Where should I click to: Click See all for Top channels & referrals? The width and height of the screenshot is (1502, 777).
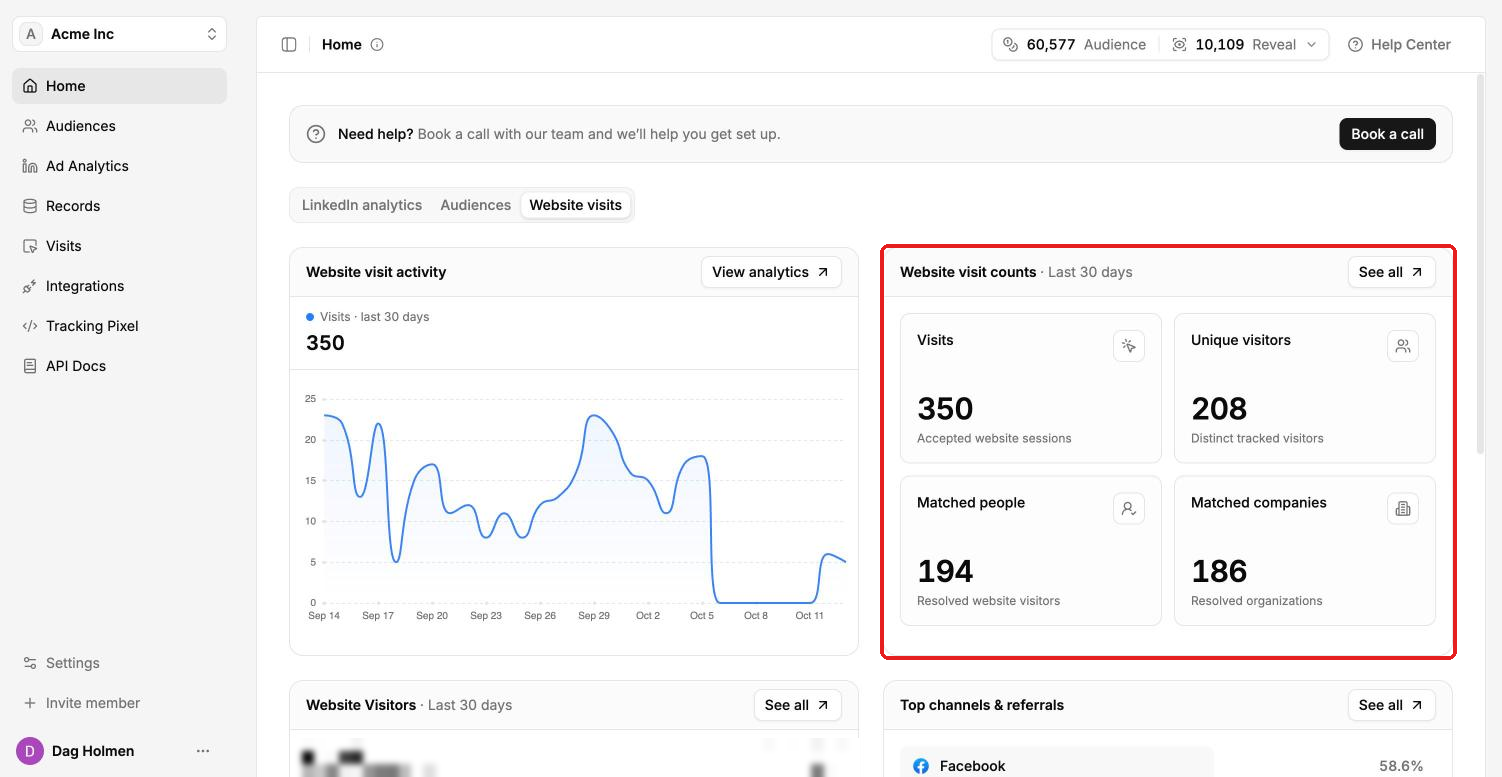[1391, 705]
